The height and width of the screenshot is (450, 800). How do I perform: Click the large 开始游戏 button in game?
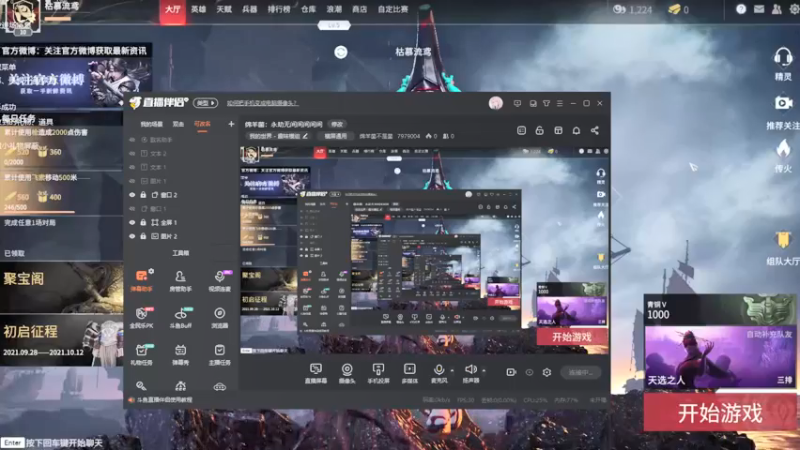click(720, 413)
